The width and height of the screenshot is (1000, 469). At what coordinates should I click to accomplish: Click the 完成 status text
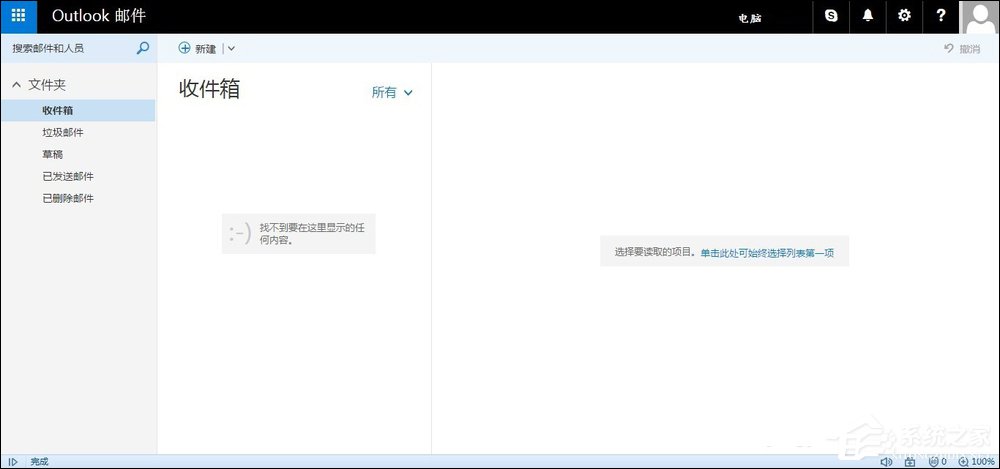tap(40, 461)
